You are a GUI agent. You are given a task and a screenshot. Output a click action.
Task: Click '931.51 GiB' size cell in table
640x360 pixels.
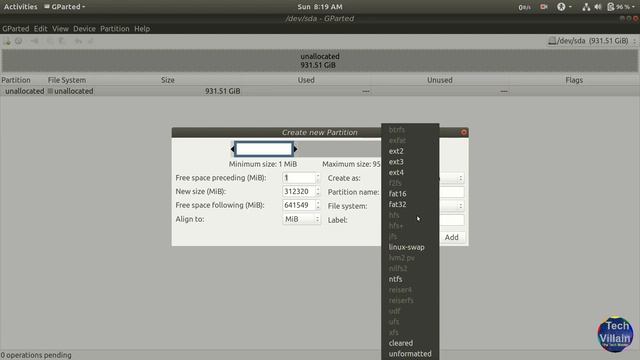pos(222,91)
